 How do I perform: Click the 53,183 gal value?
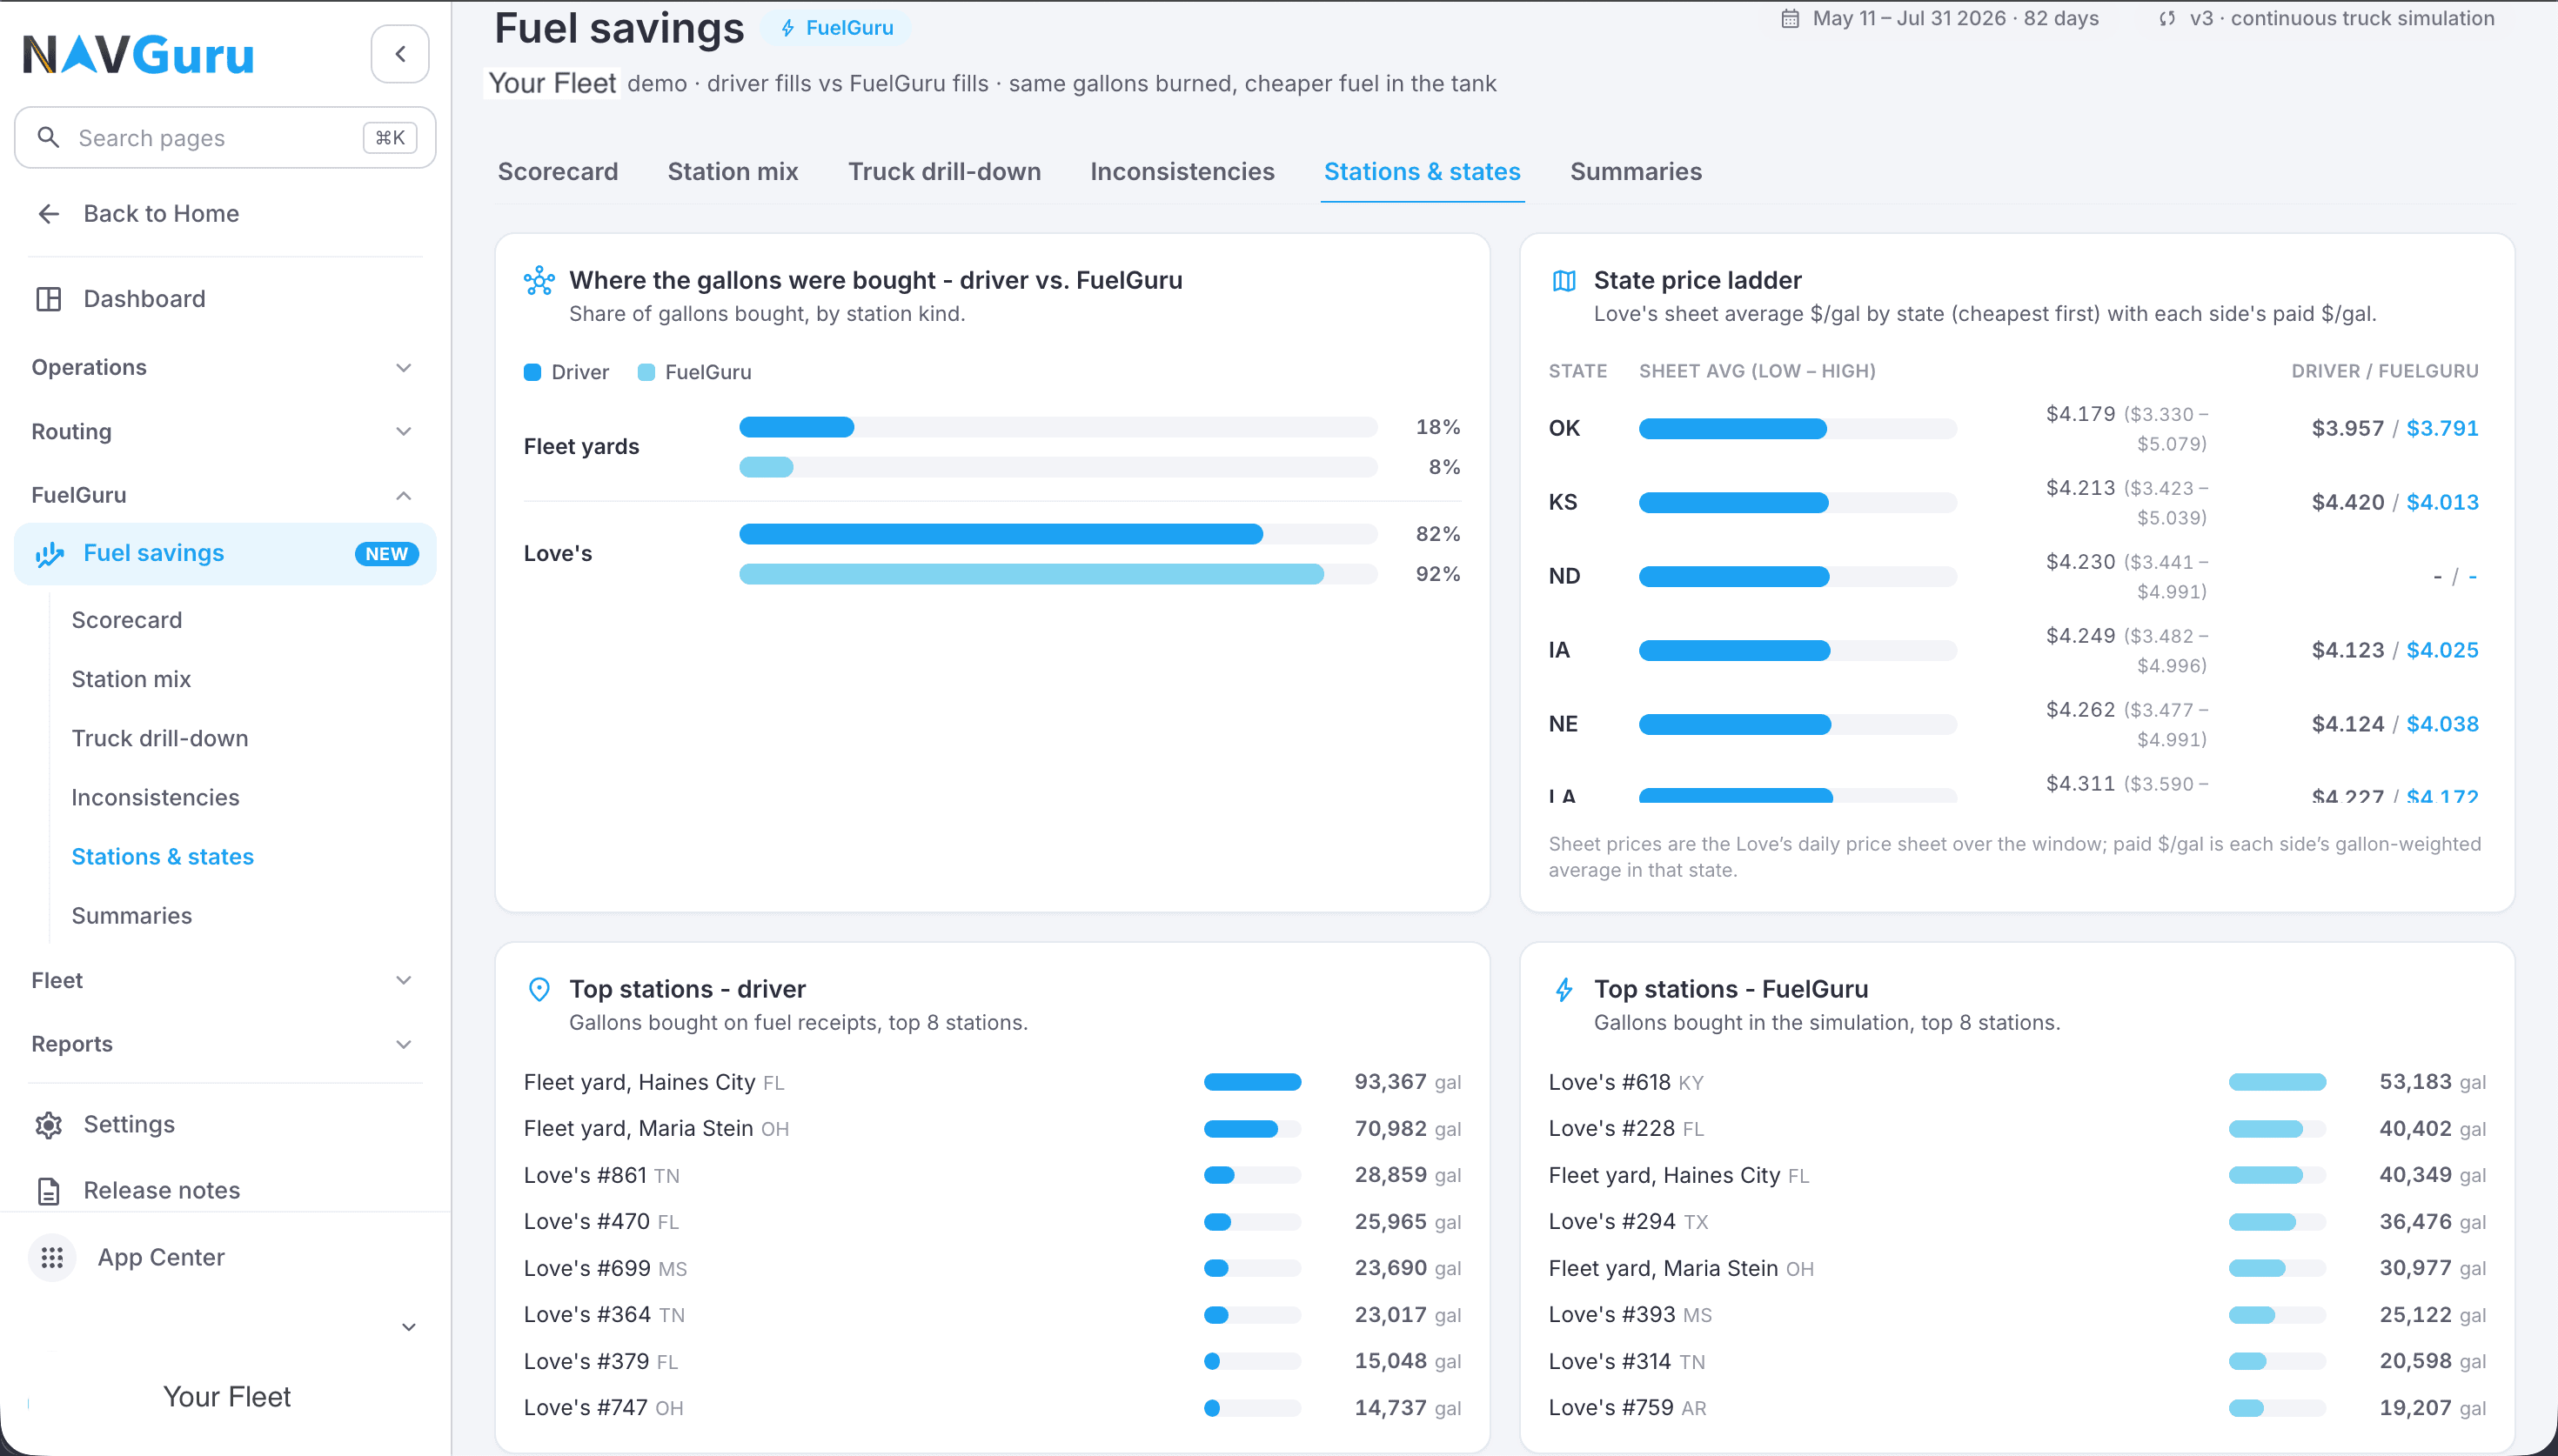[x=2432, y=1083]
